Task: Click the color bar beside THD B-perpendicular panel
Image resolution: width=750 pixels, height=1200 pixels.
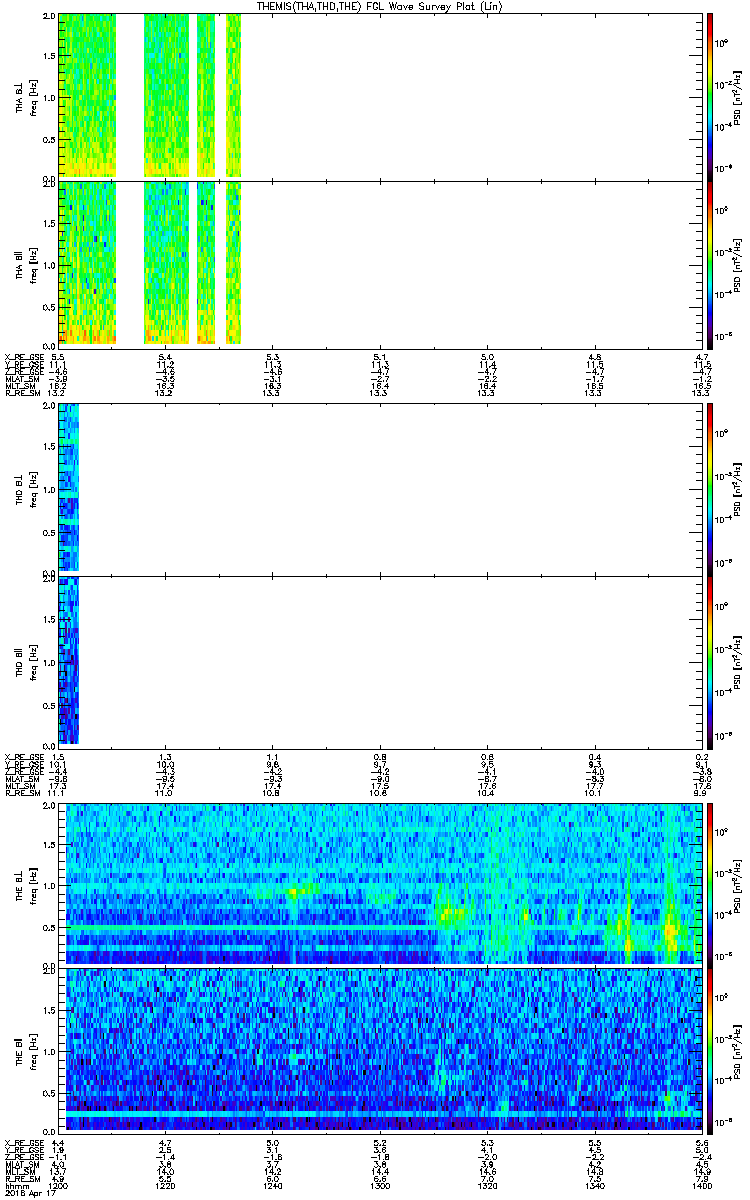Action: [x=710, y=488]
